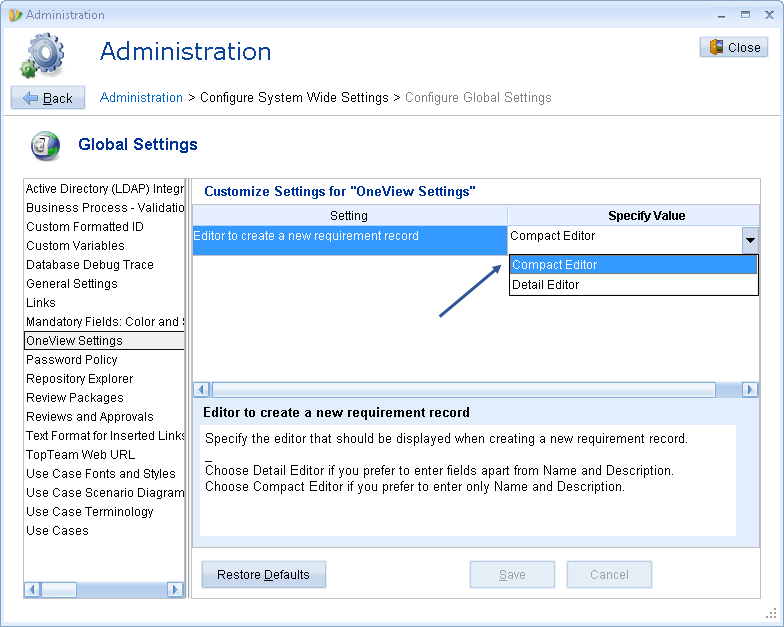
Task: Click the settings grid horizontal scrollbar thumb
Action: 464,389
